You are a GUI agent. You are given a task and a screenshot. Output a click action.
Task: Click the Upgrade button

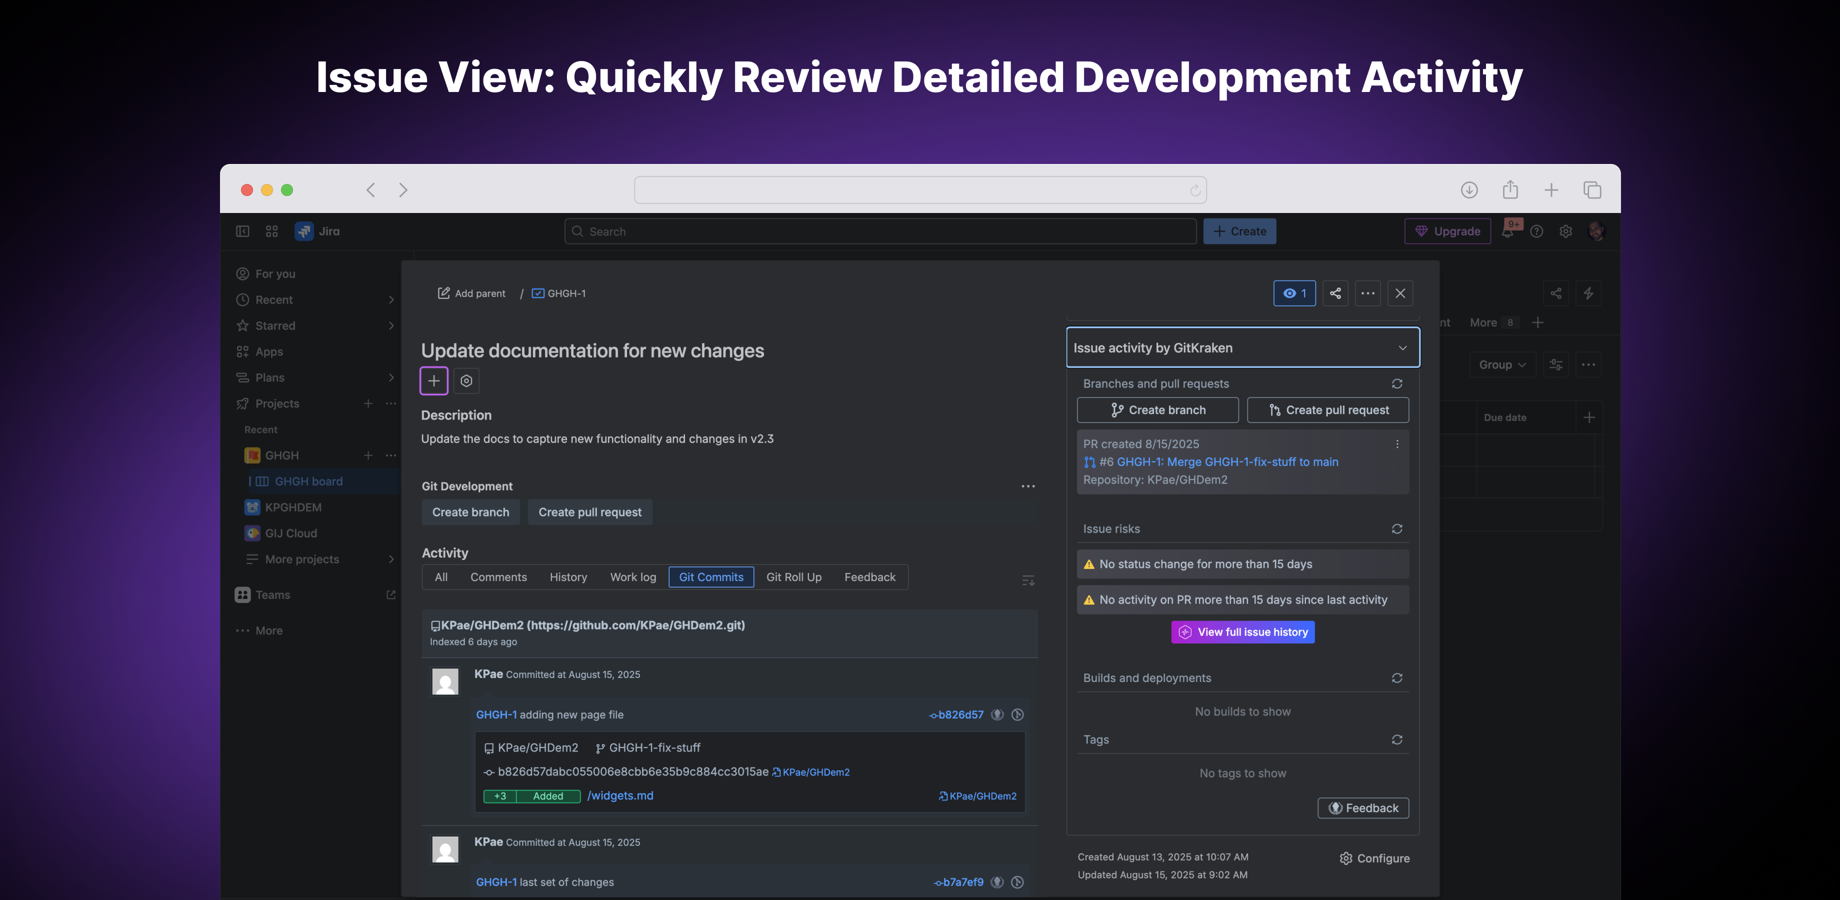coord(1448,231)
